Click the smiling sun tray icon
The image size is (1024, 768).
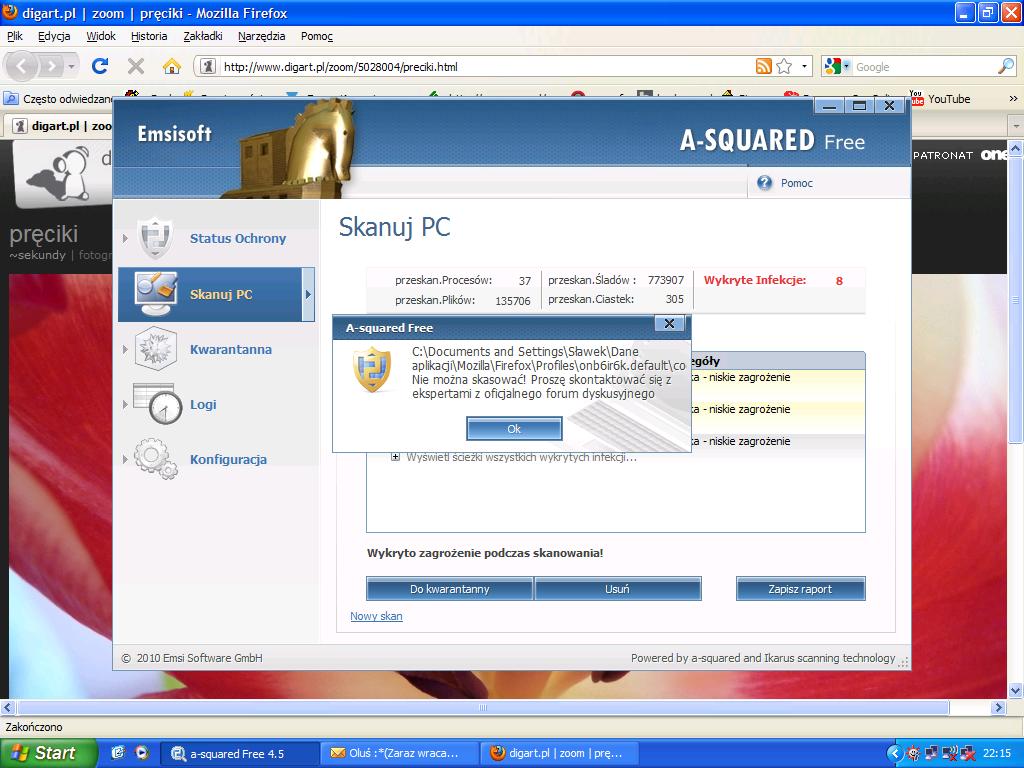[914, 754]
